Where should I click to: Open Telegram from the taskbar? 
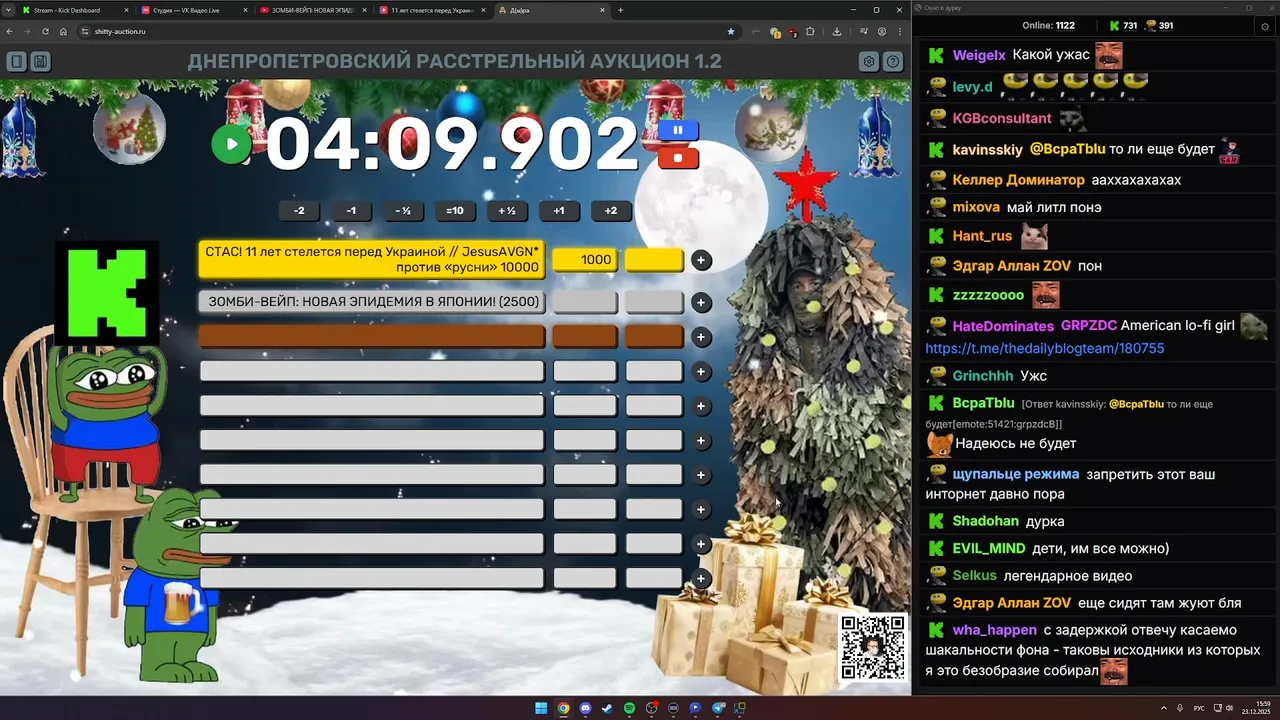pos(718,708)
